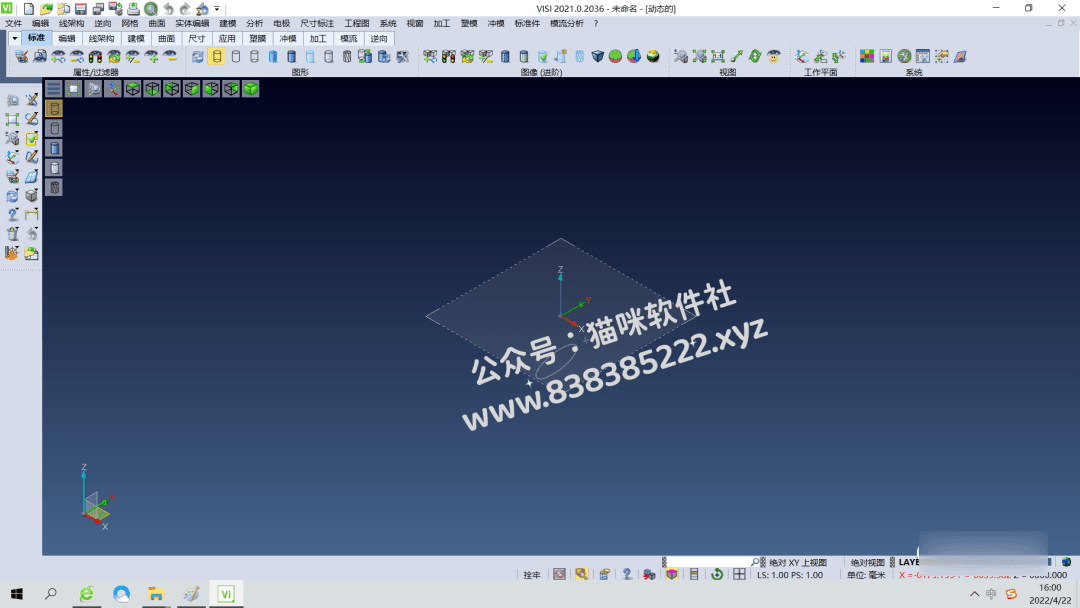Click the traffic light filter icon
This screenshot has height=608, width=1080.
tap(96, 56)
